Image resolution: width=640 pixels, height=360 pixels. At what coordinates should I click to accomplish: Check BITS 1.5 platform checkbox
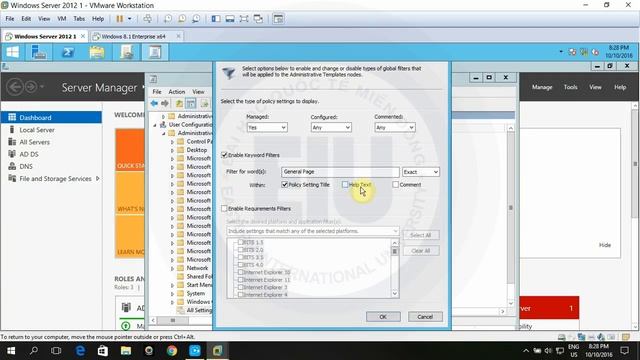(240, 242)
